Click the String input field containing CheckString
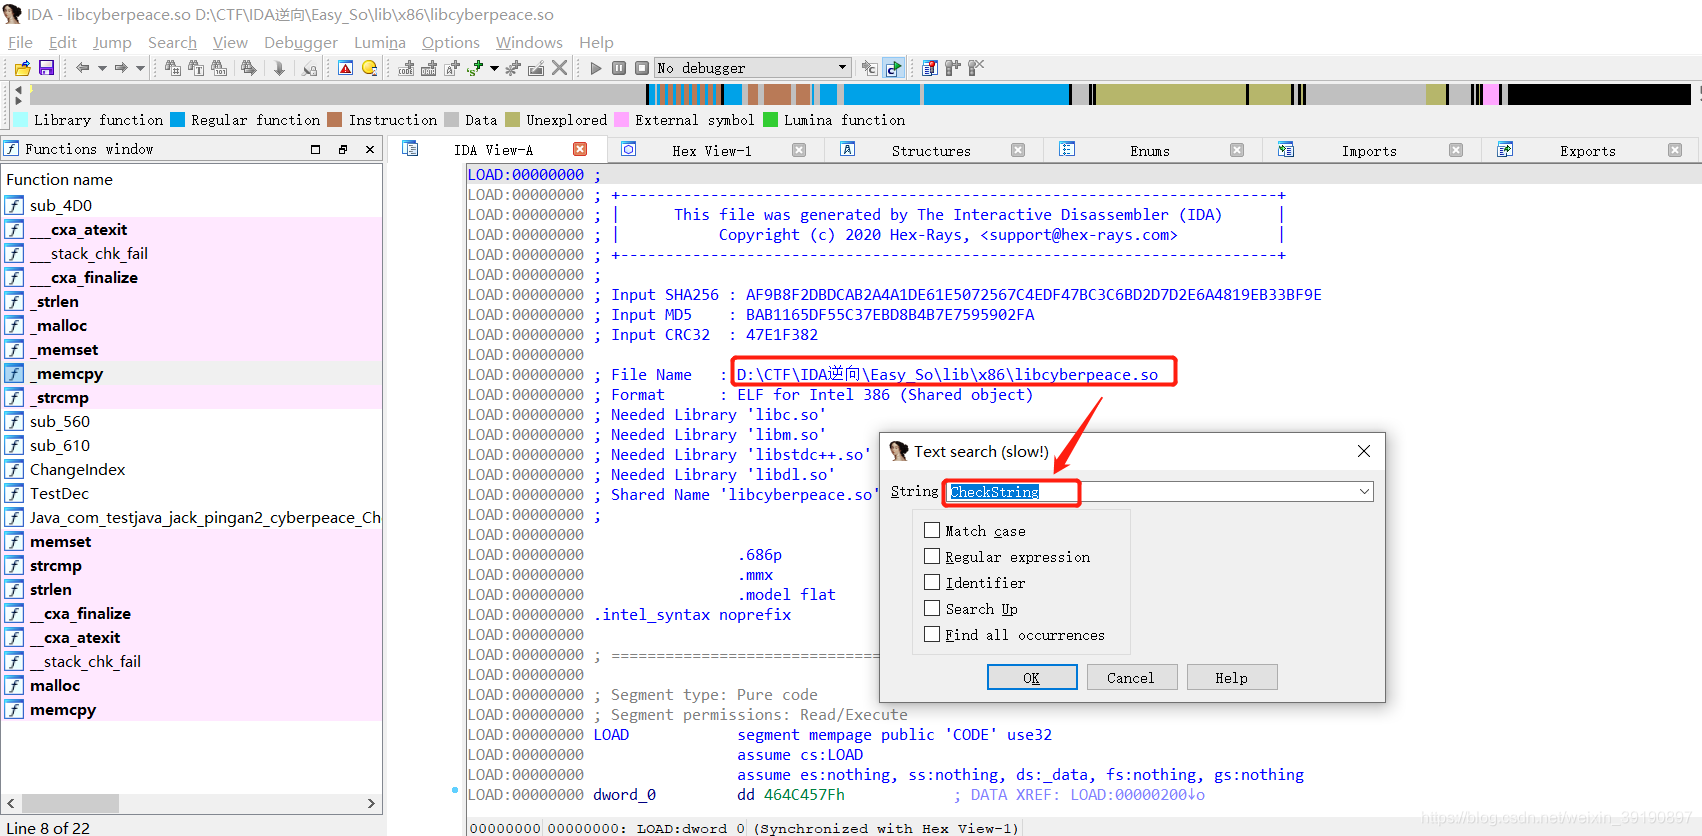The width and height of the screenshot is (1702, 836). point(1159,492)
